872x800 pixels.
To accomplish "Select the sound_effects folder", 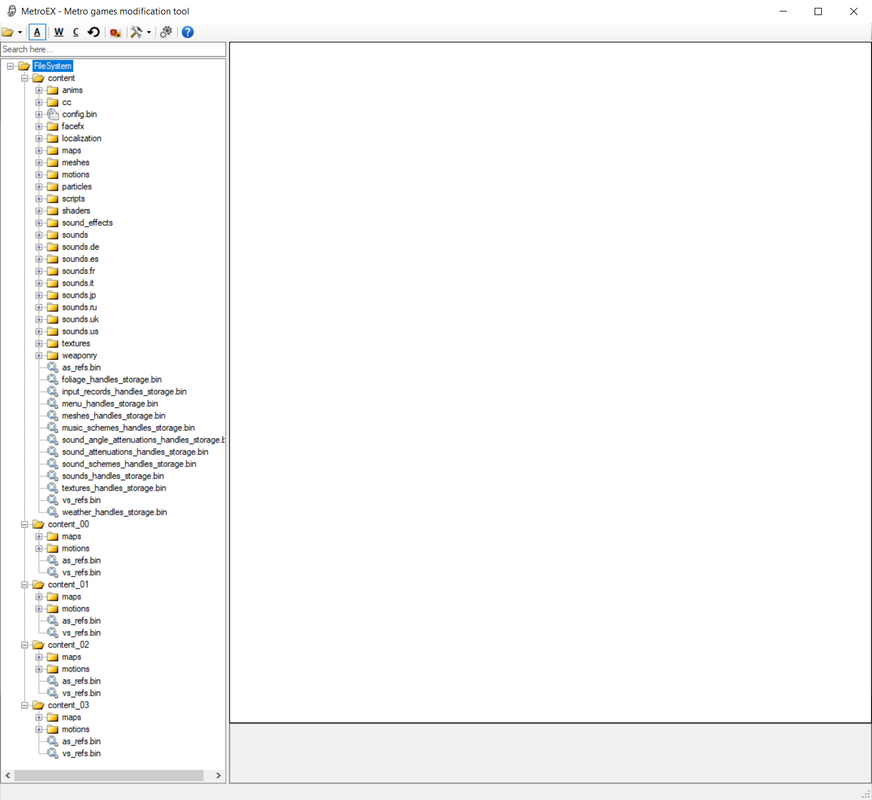I will click(x=87, y=223).
